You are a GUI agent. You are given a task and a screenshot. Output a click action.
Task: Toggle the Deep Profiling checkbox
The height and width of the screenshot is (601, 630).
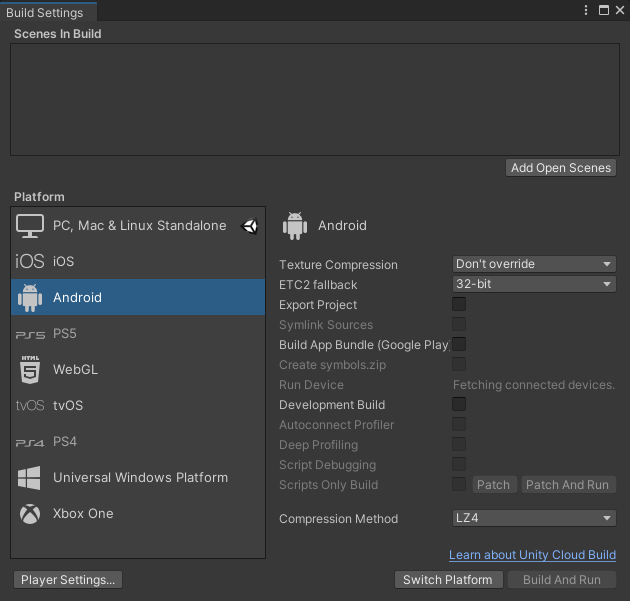(x=459, y=444)
